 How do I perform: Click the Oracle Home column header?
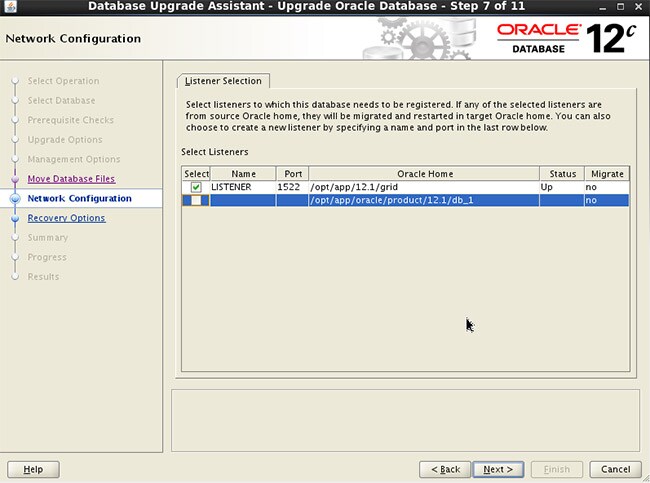(424, 174)
